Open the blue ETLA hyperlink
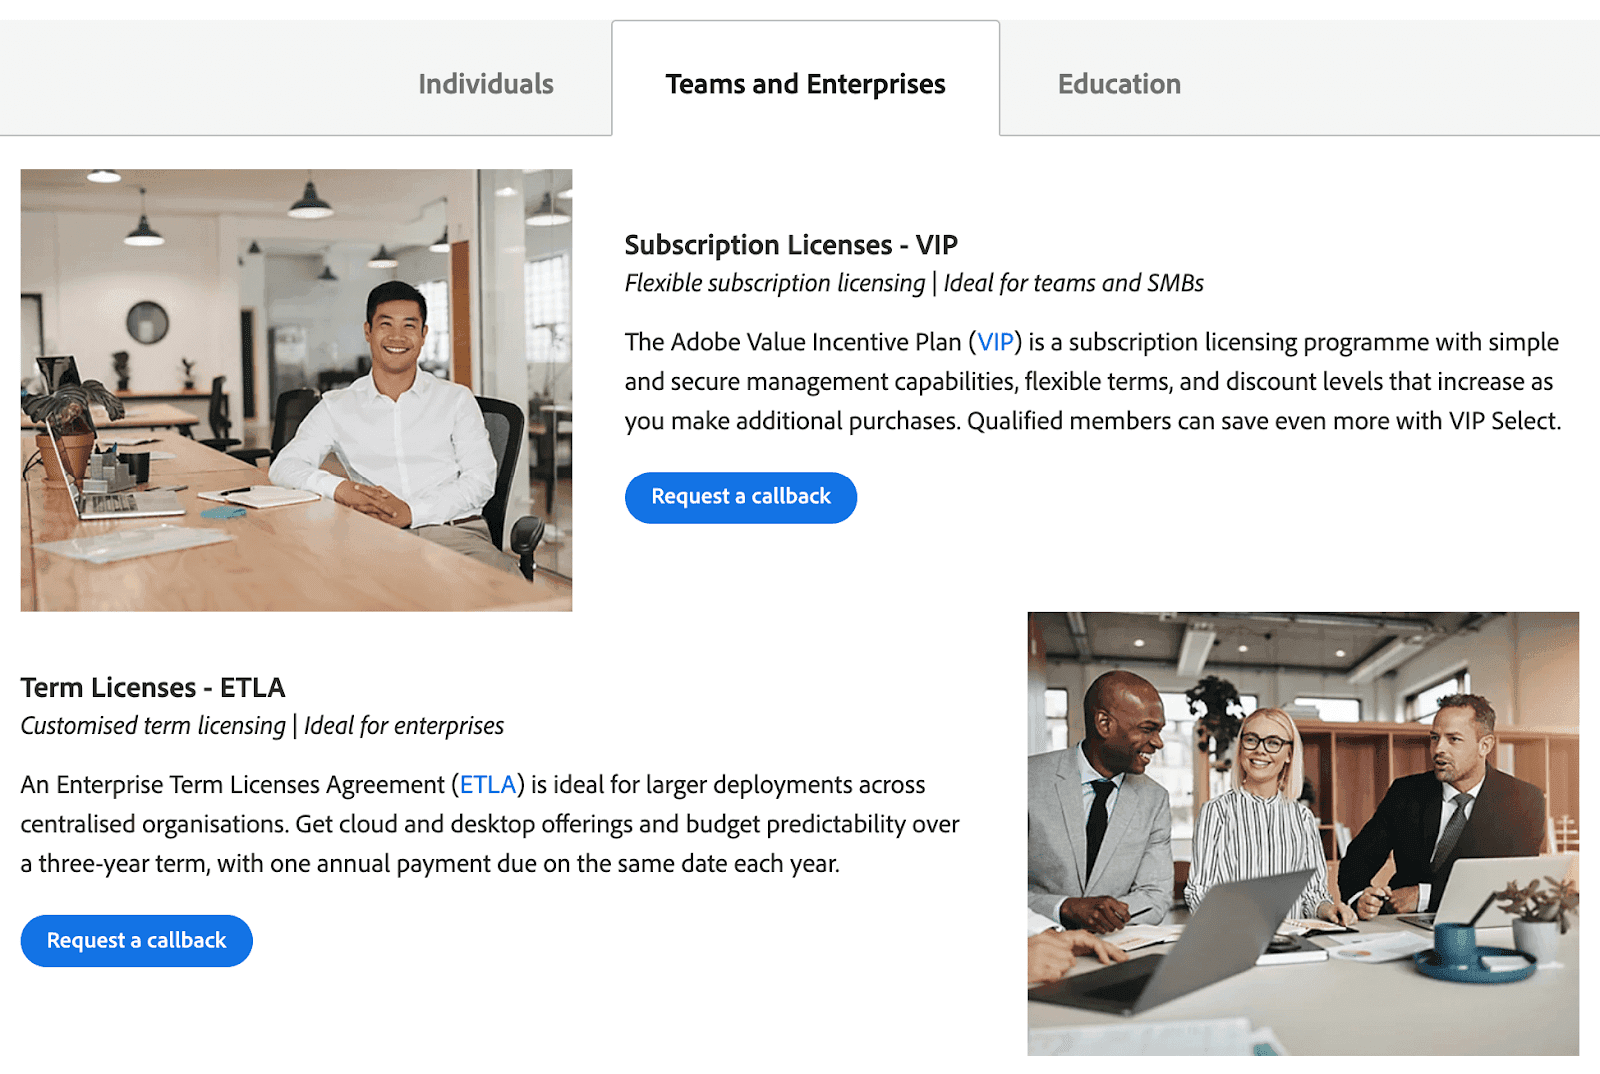This screenshot has width=1600, height=1074. tap(488, 785)
